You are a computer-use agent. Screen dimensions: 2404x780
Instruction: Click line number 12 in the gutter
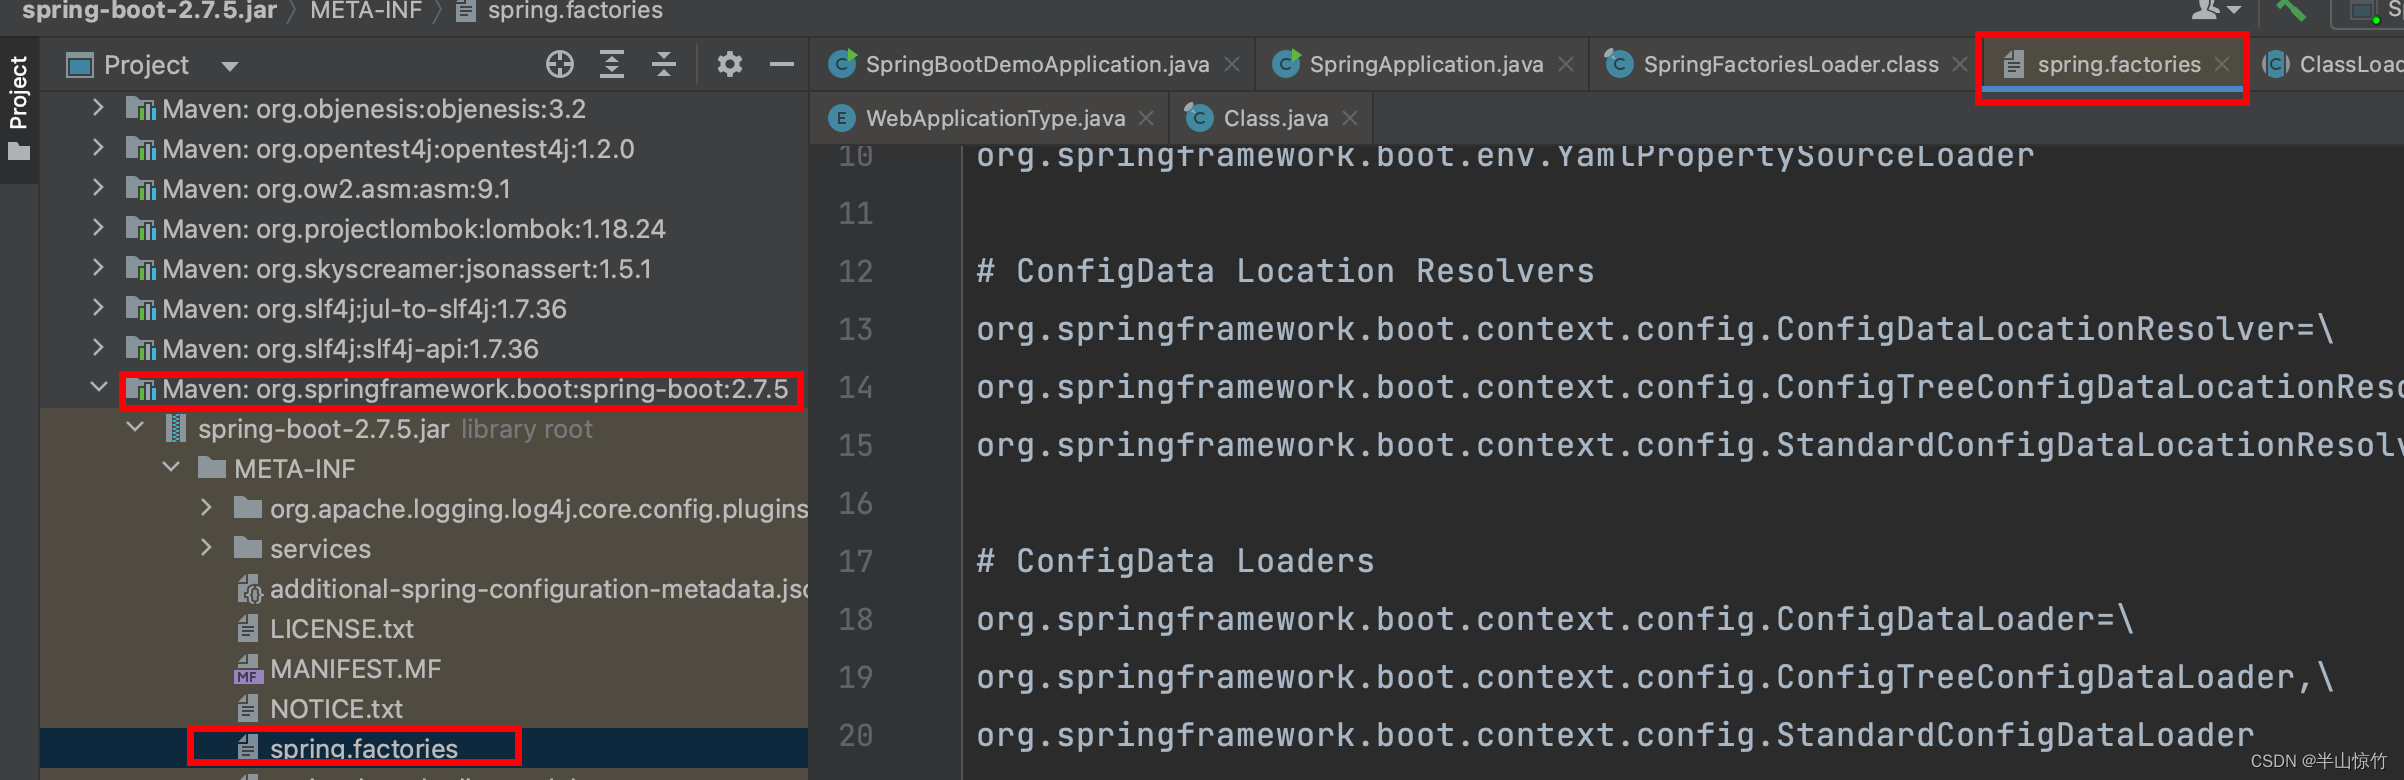[856, 271]
